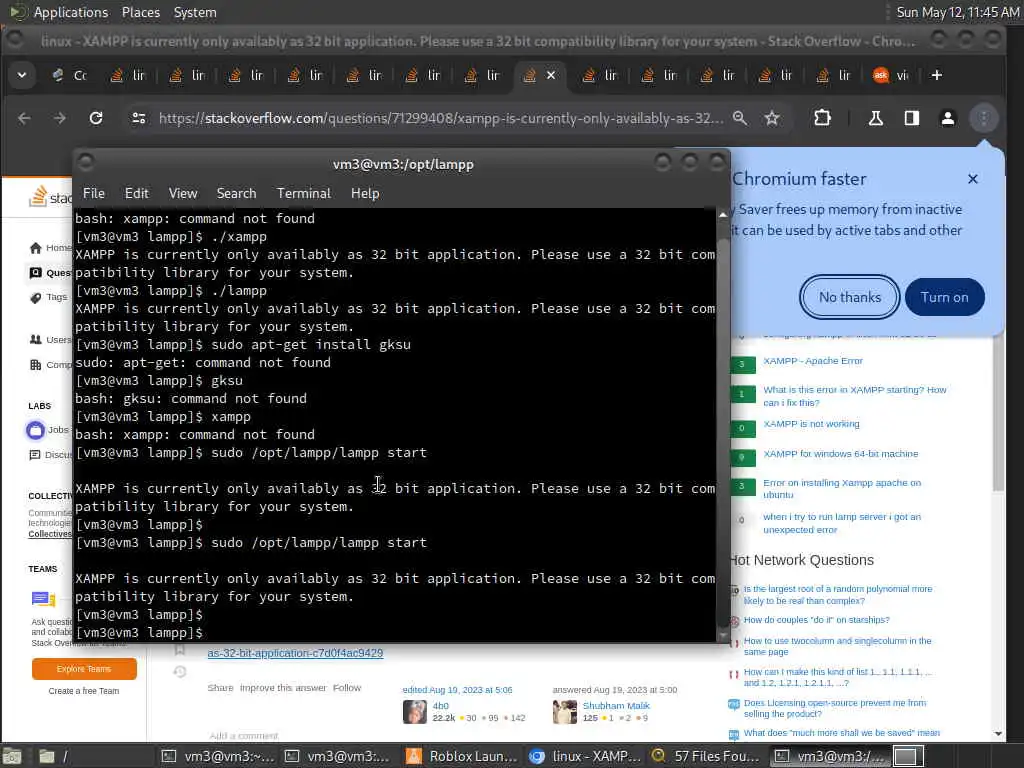Screen dimensions: 1024x768
Task: Show answer activity history icon
Action: coord(180,672)
